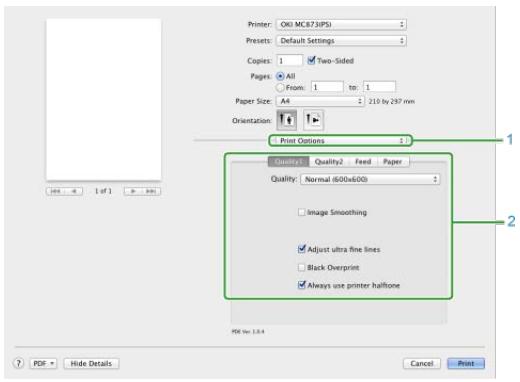
Task: Click the blank page preview thumbnail
Action: click(104, 99)
